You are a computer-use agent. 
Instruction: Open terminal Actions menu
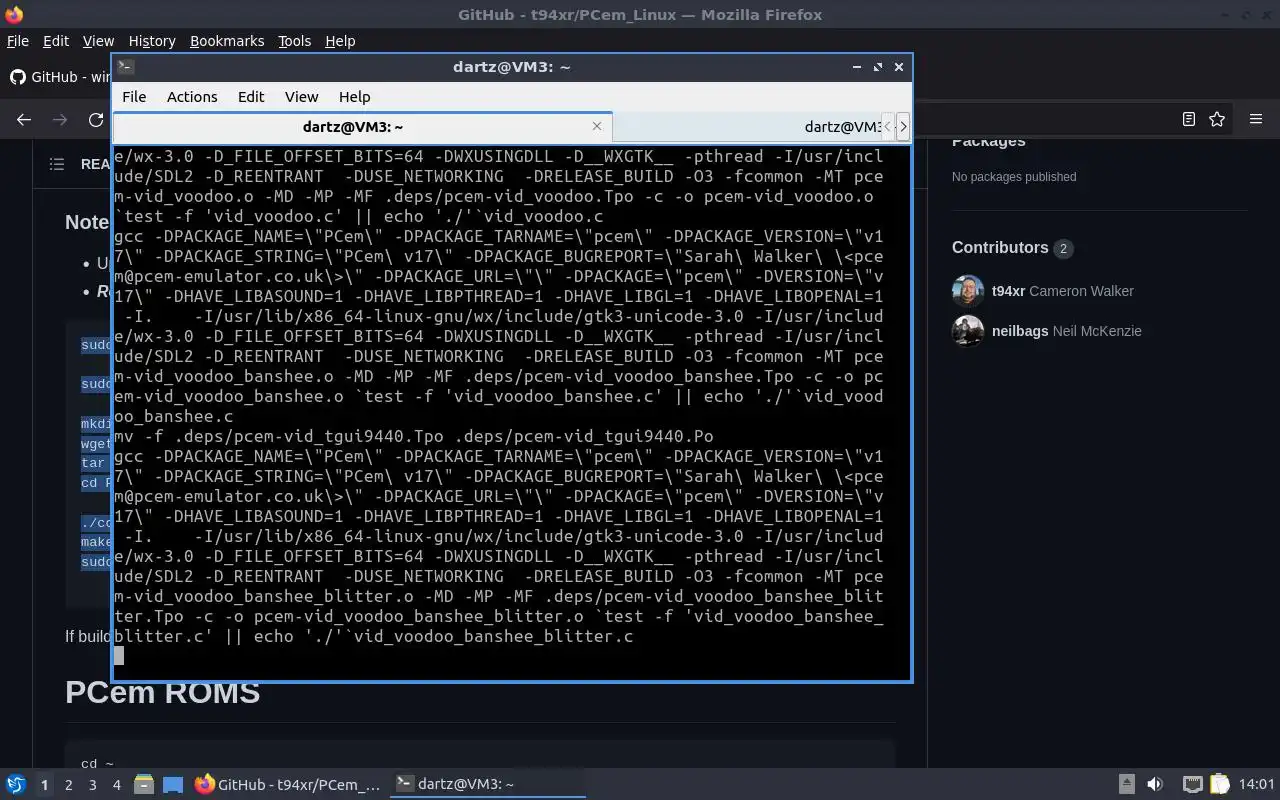(192, 97)
